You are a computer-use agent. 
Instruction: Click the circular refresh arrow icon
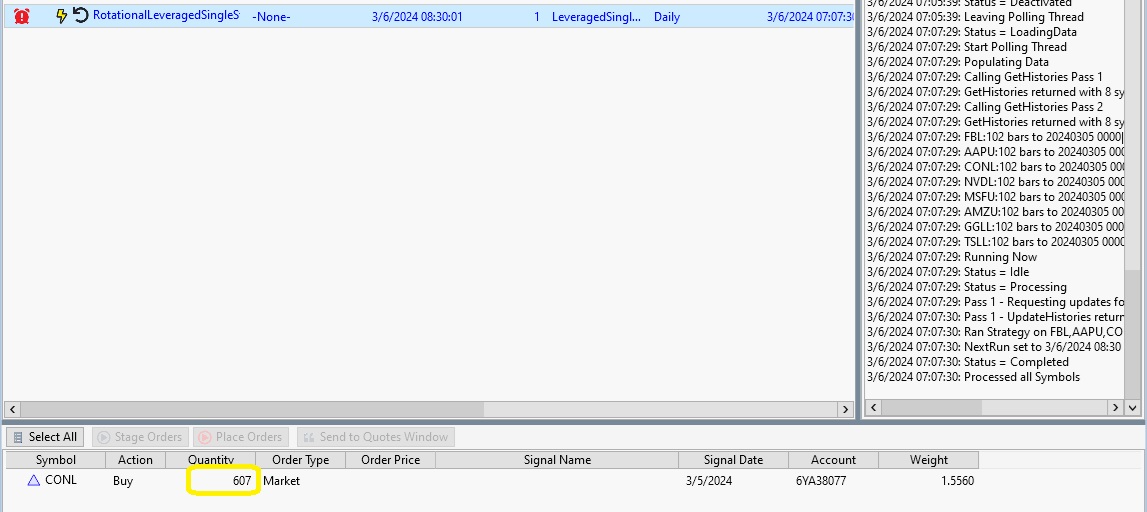click(81, 16)
